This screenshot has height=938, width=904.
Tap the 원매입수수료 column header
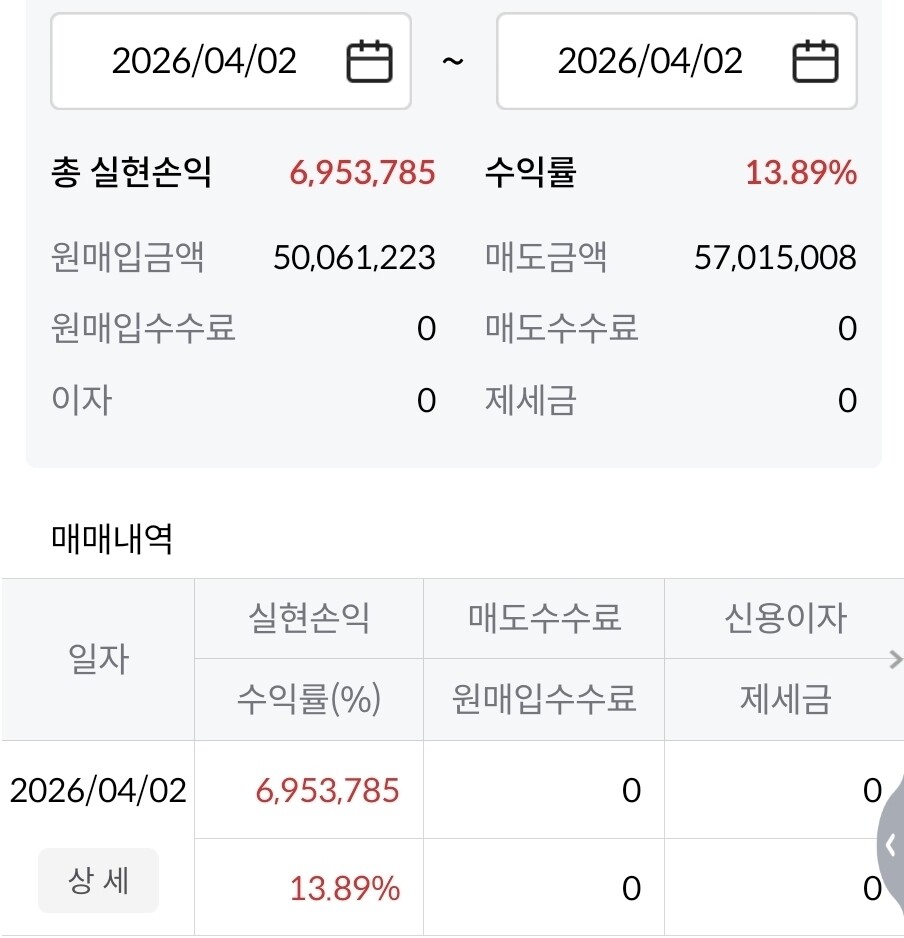(x=544, y=699)
